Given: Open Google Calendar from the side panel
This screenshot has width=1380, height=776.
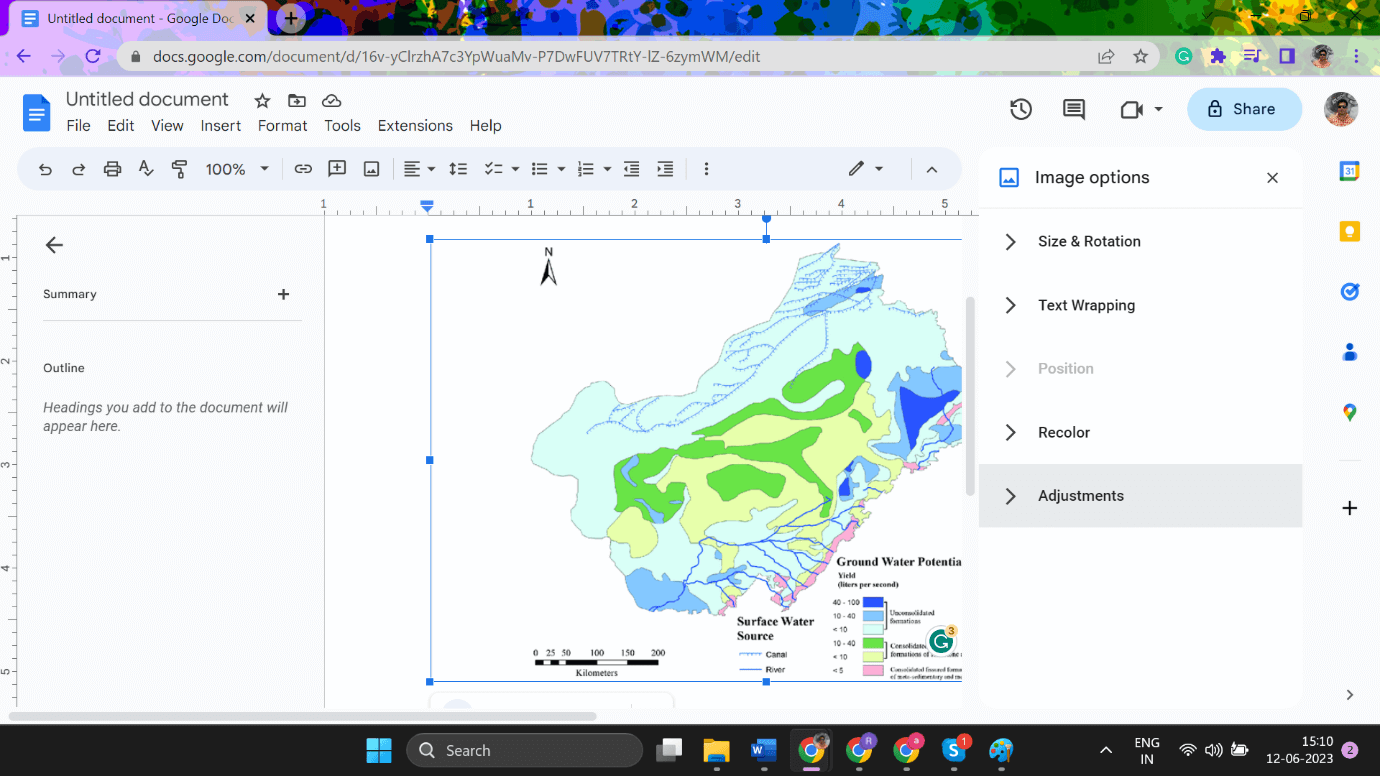Looking at the screenshot, I should point(1349,171).
